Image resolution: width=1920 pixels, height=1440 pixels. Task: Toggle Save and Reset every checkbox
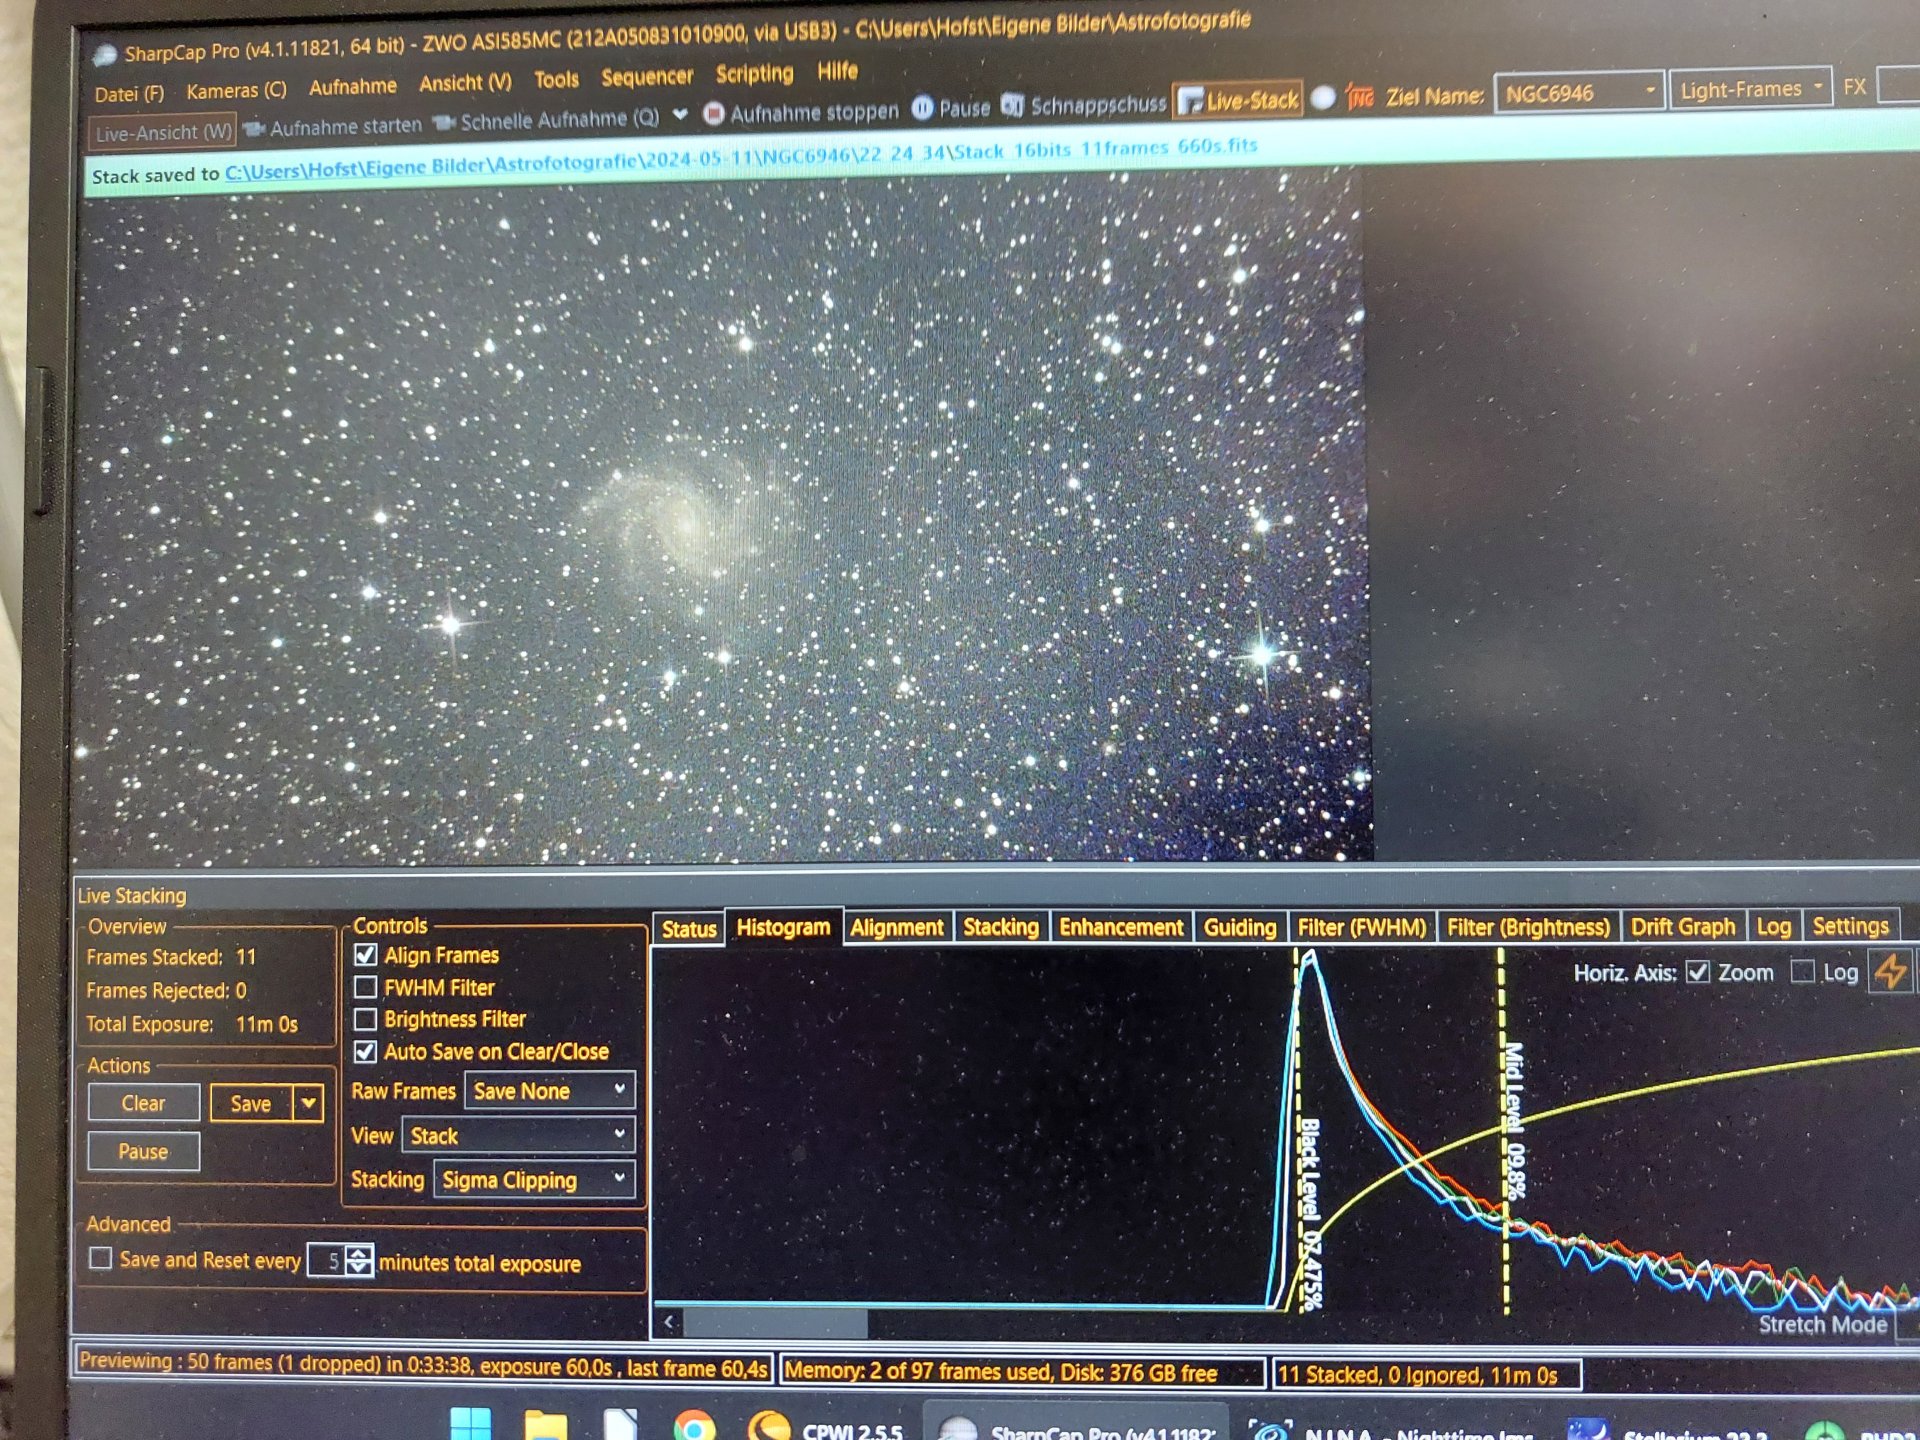tap(100, 1258)
